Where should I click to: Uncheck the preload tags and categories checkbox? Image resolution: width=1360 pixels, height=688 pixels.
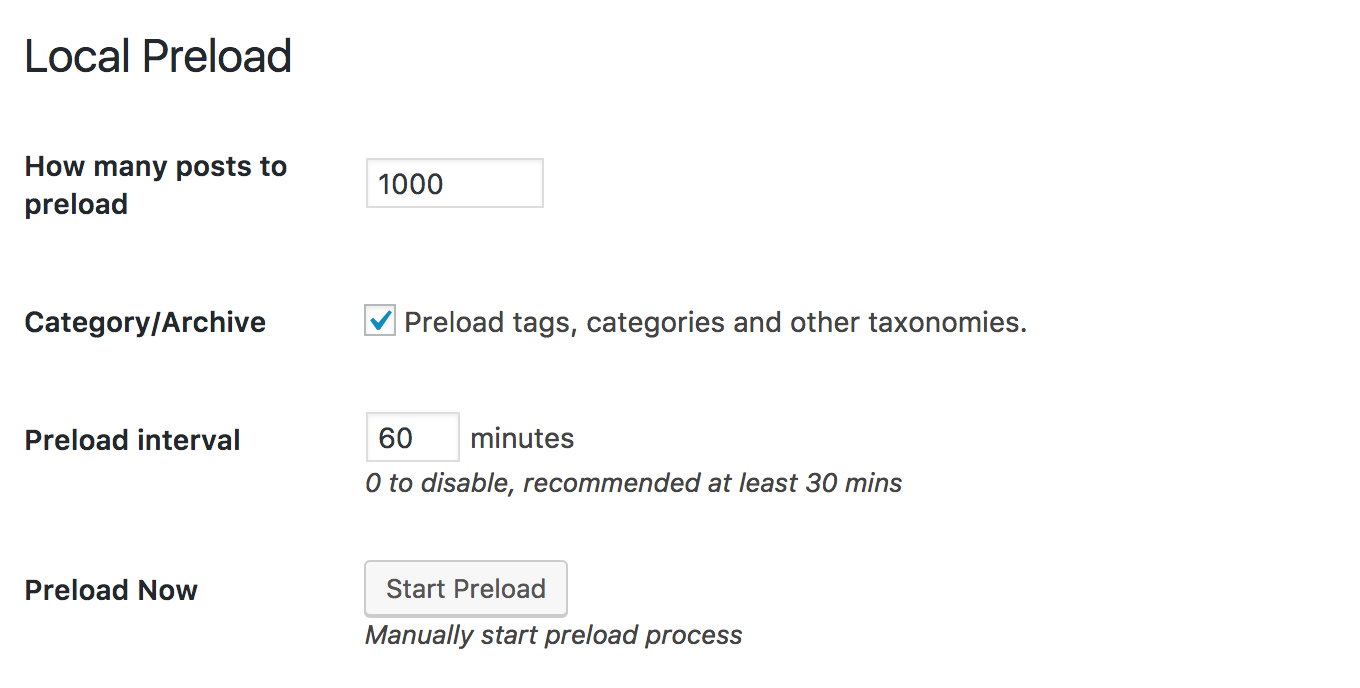click(x=380, y=322)
